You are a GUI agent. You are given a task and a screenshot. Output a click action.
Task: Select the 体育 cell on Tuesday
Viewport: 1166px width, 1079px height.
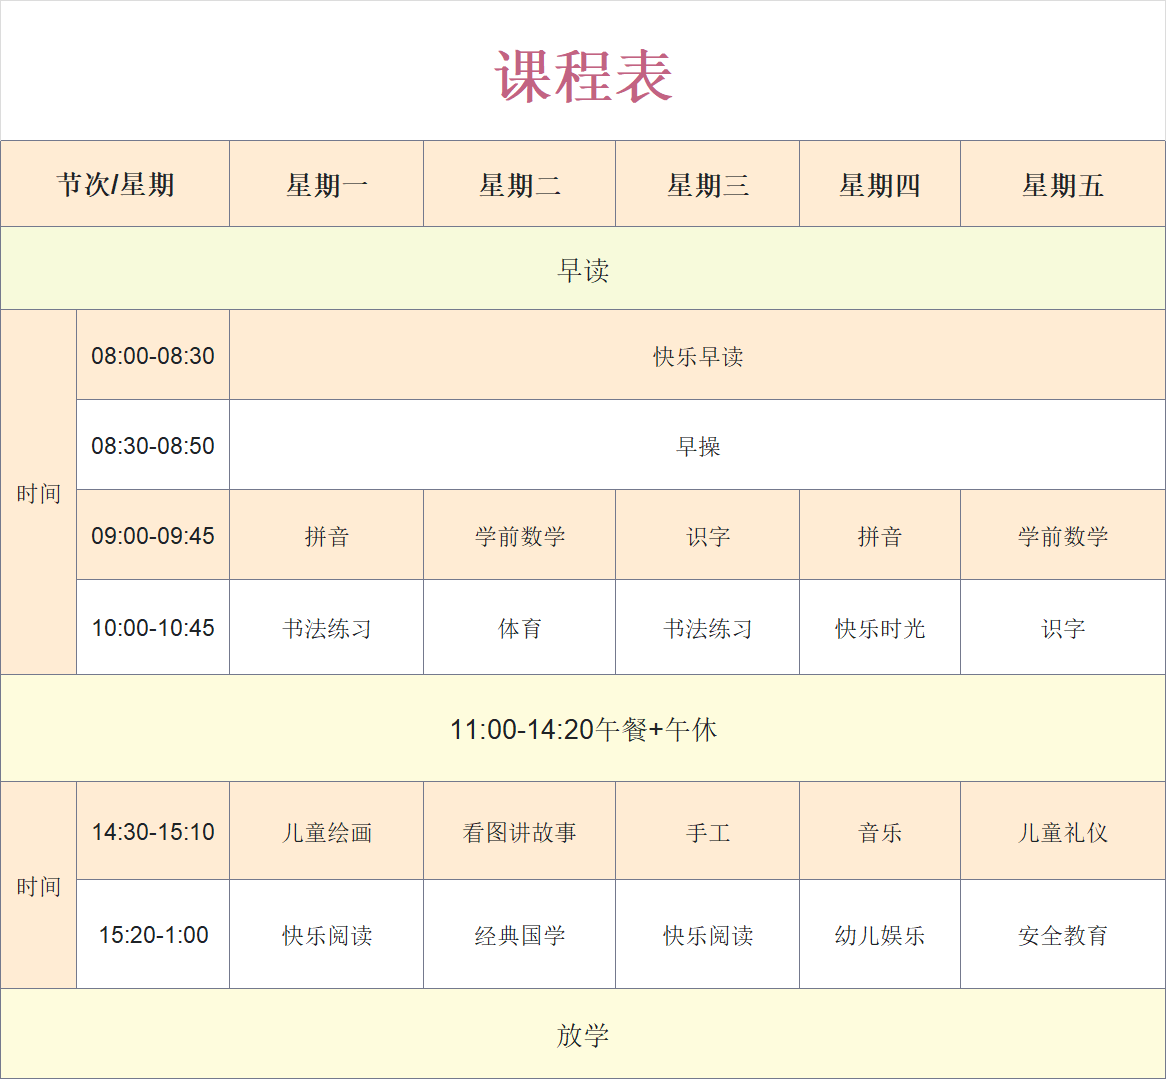click(519, 629)
